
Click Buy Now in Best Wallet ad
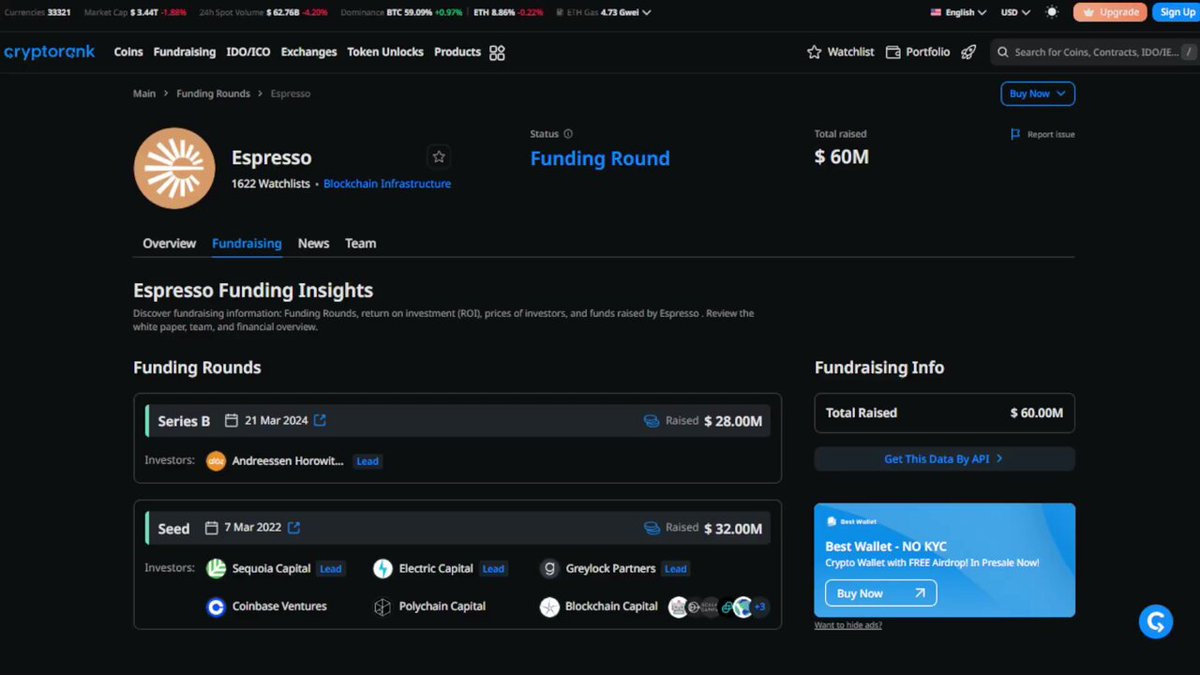pyautogui.click(x=880, y=593)
